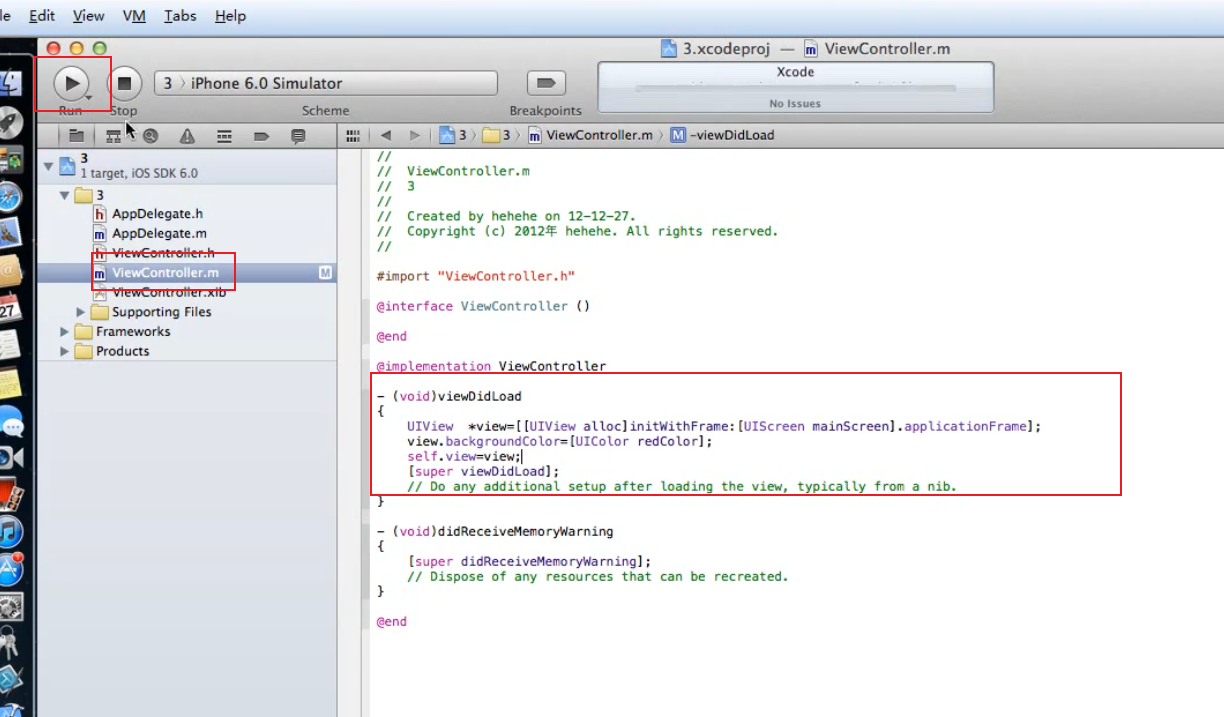Open Safari from the Dock
Screen dimensions: 1224x717
click(10, 197)
